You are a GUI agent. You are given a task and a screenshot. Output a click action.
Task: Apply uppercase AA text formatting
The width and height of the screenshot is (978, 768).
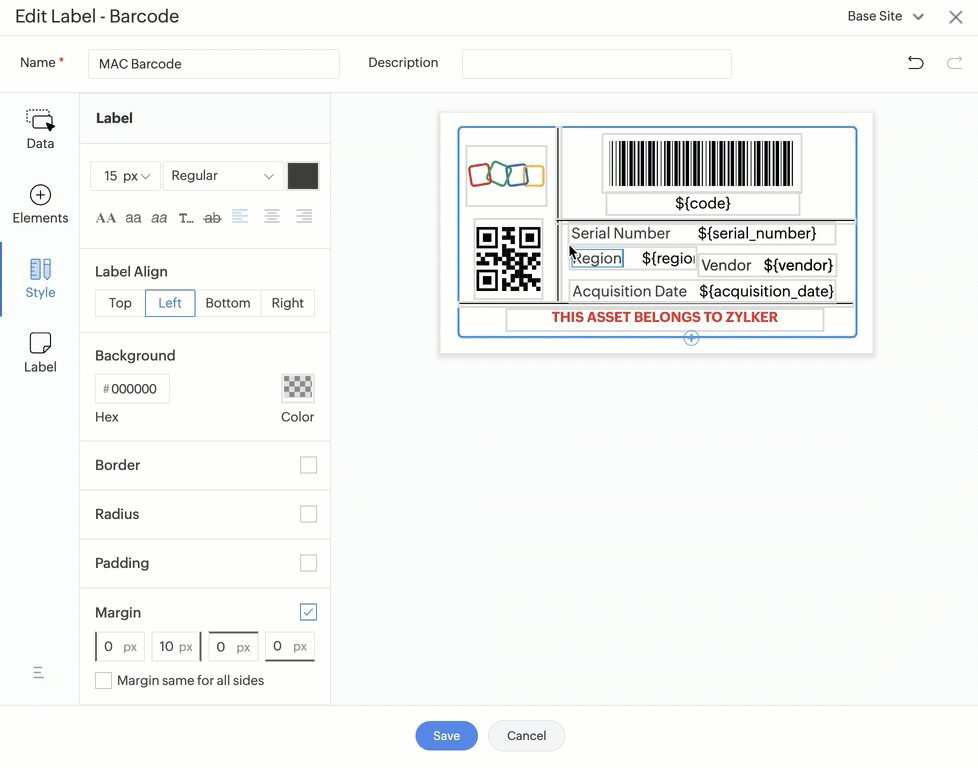click(106, 217)
